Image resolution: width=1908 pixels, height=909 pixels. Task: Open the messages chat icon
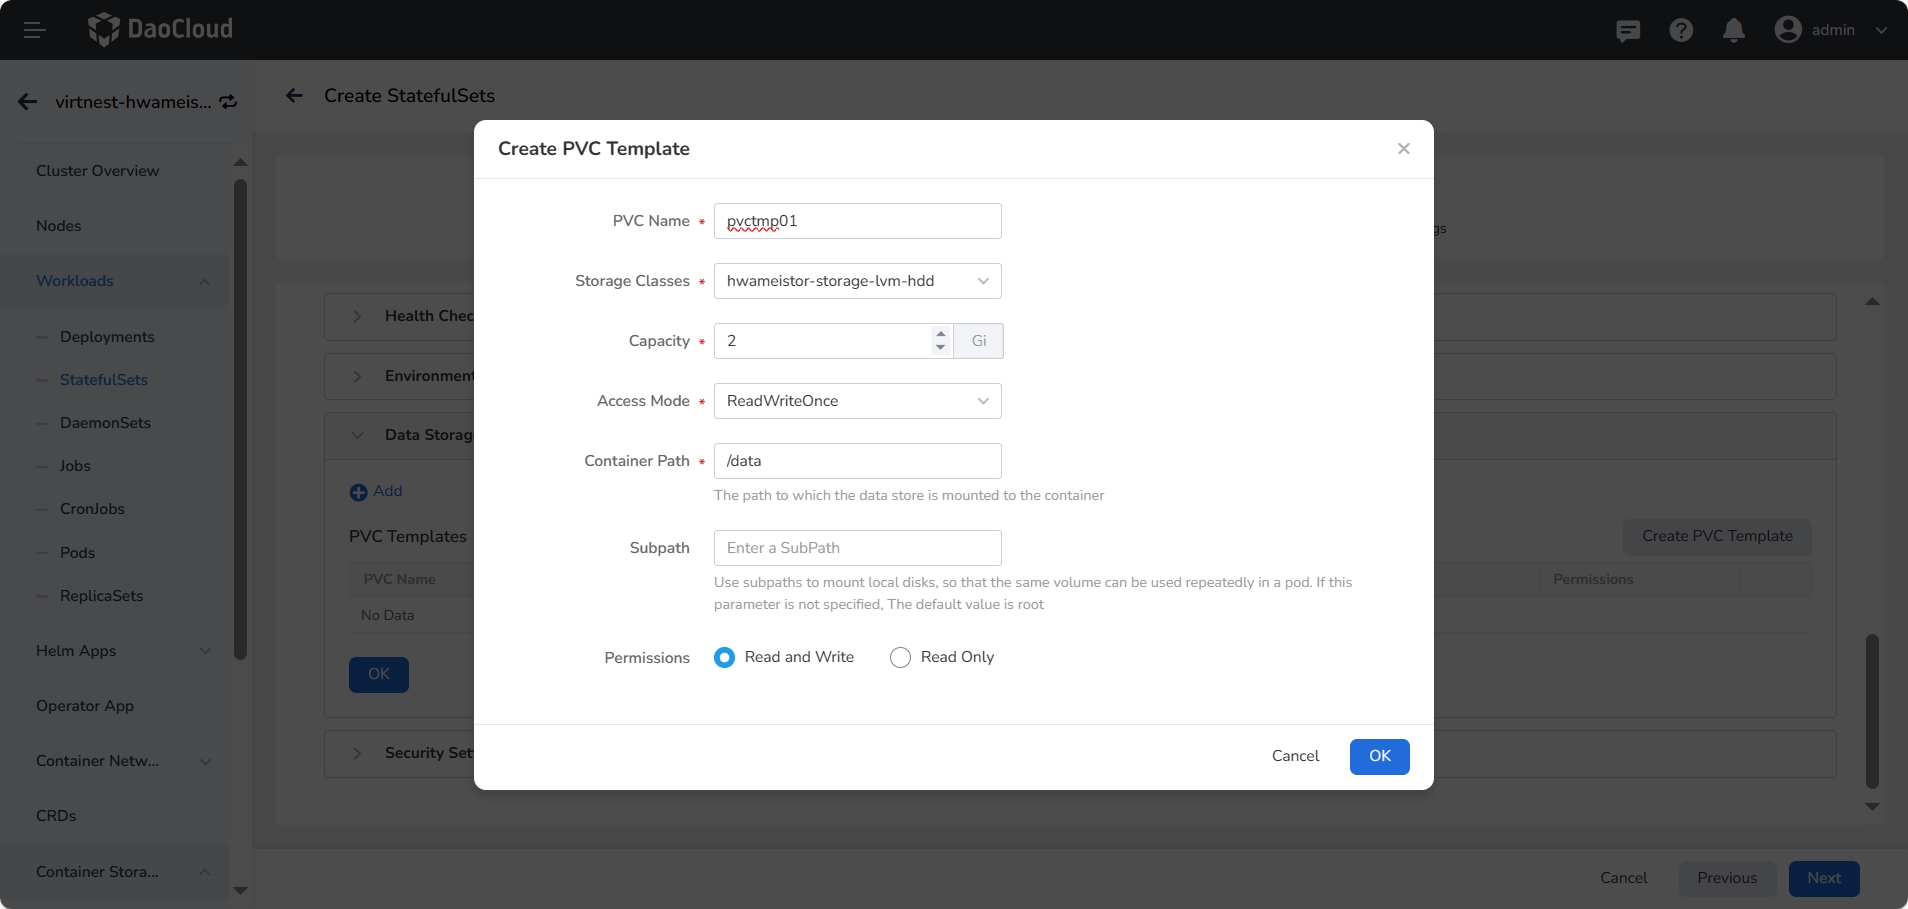tap(1628, 31)
